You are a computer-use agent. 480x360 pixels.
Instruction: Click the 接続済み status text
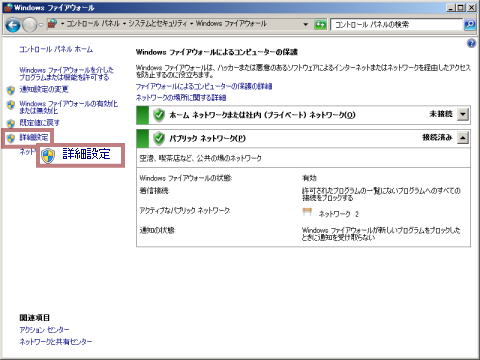pos(437,137)
